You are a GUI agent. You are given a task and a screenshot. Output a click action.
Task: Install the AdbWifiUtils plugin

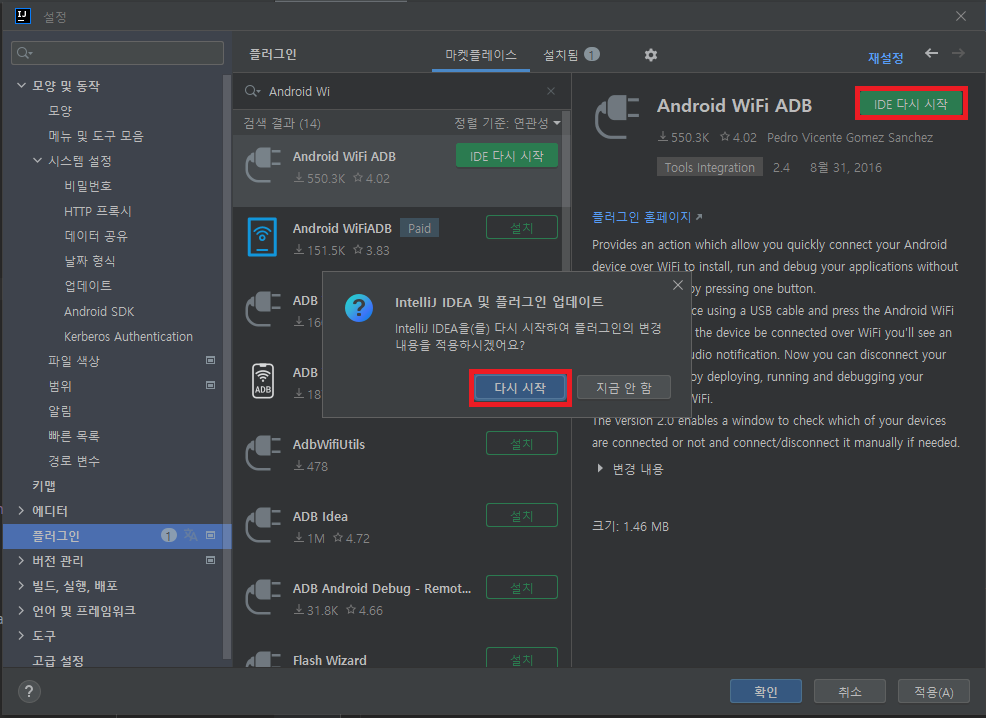[521, 444]
